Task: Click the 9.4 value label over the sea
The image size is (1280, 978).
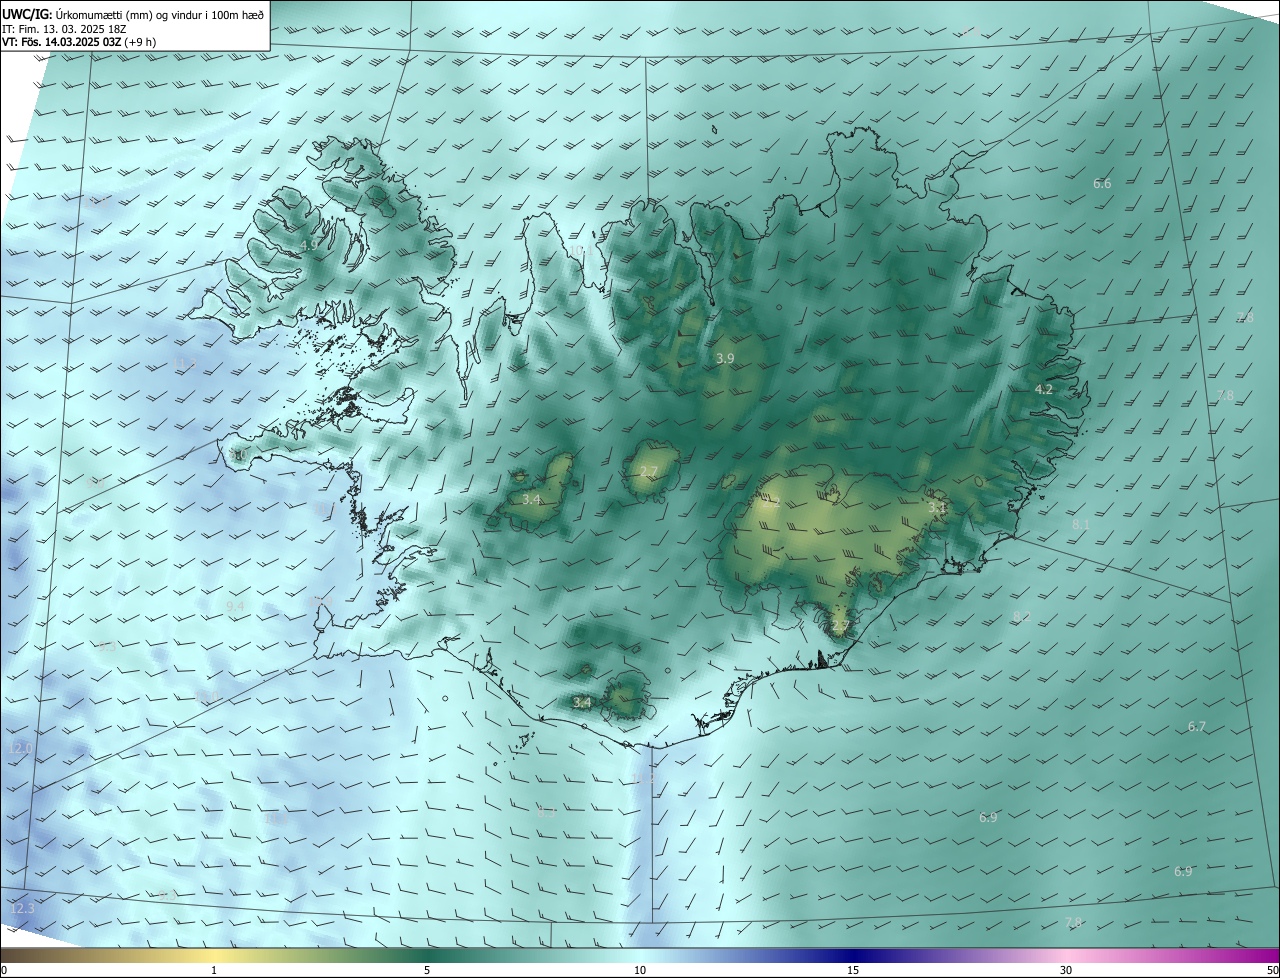Action: pos(235,606)
